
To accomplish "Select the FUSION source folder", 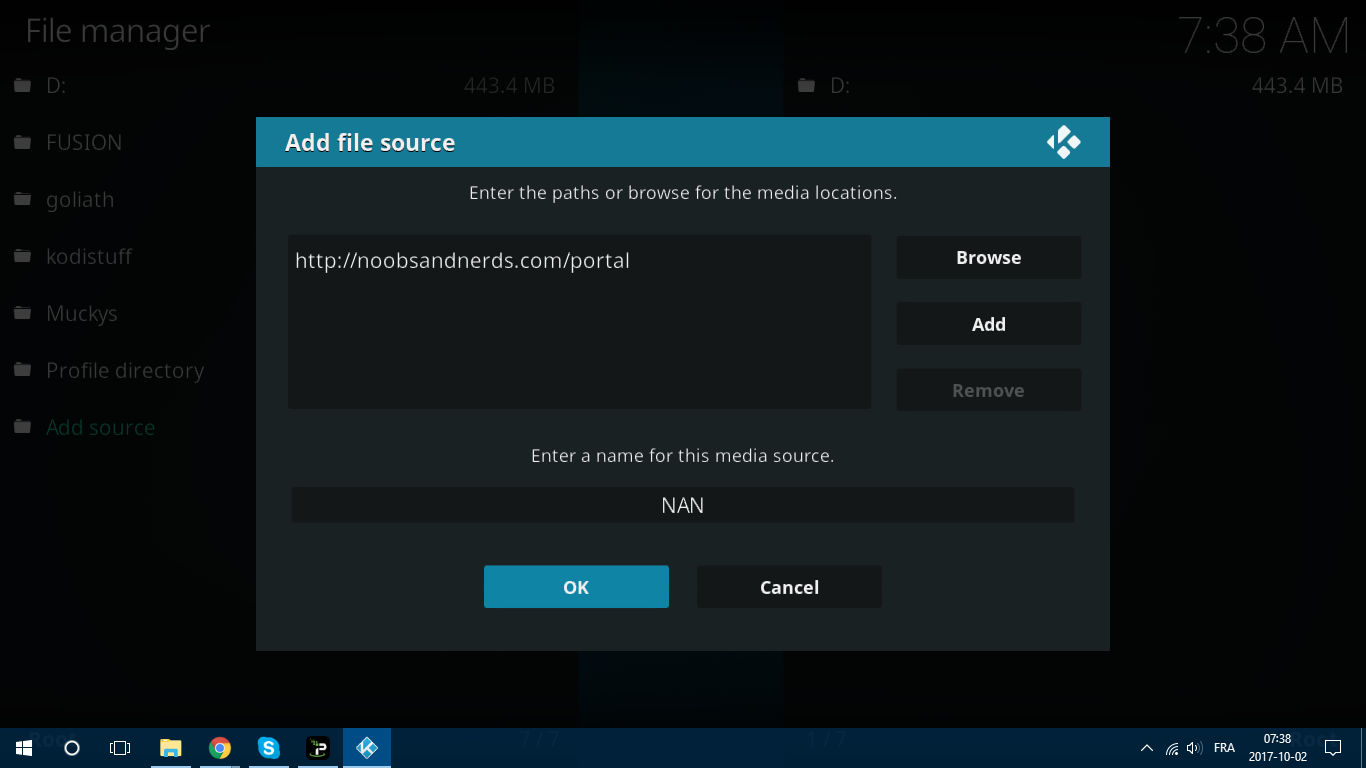I will 84,143.
